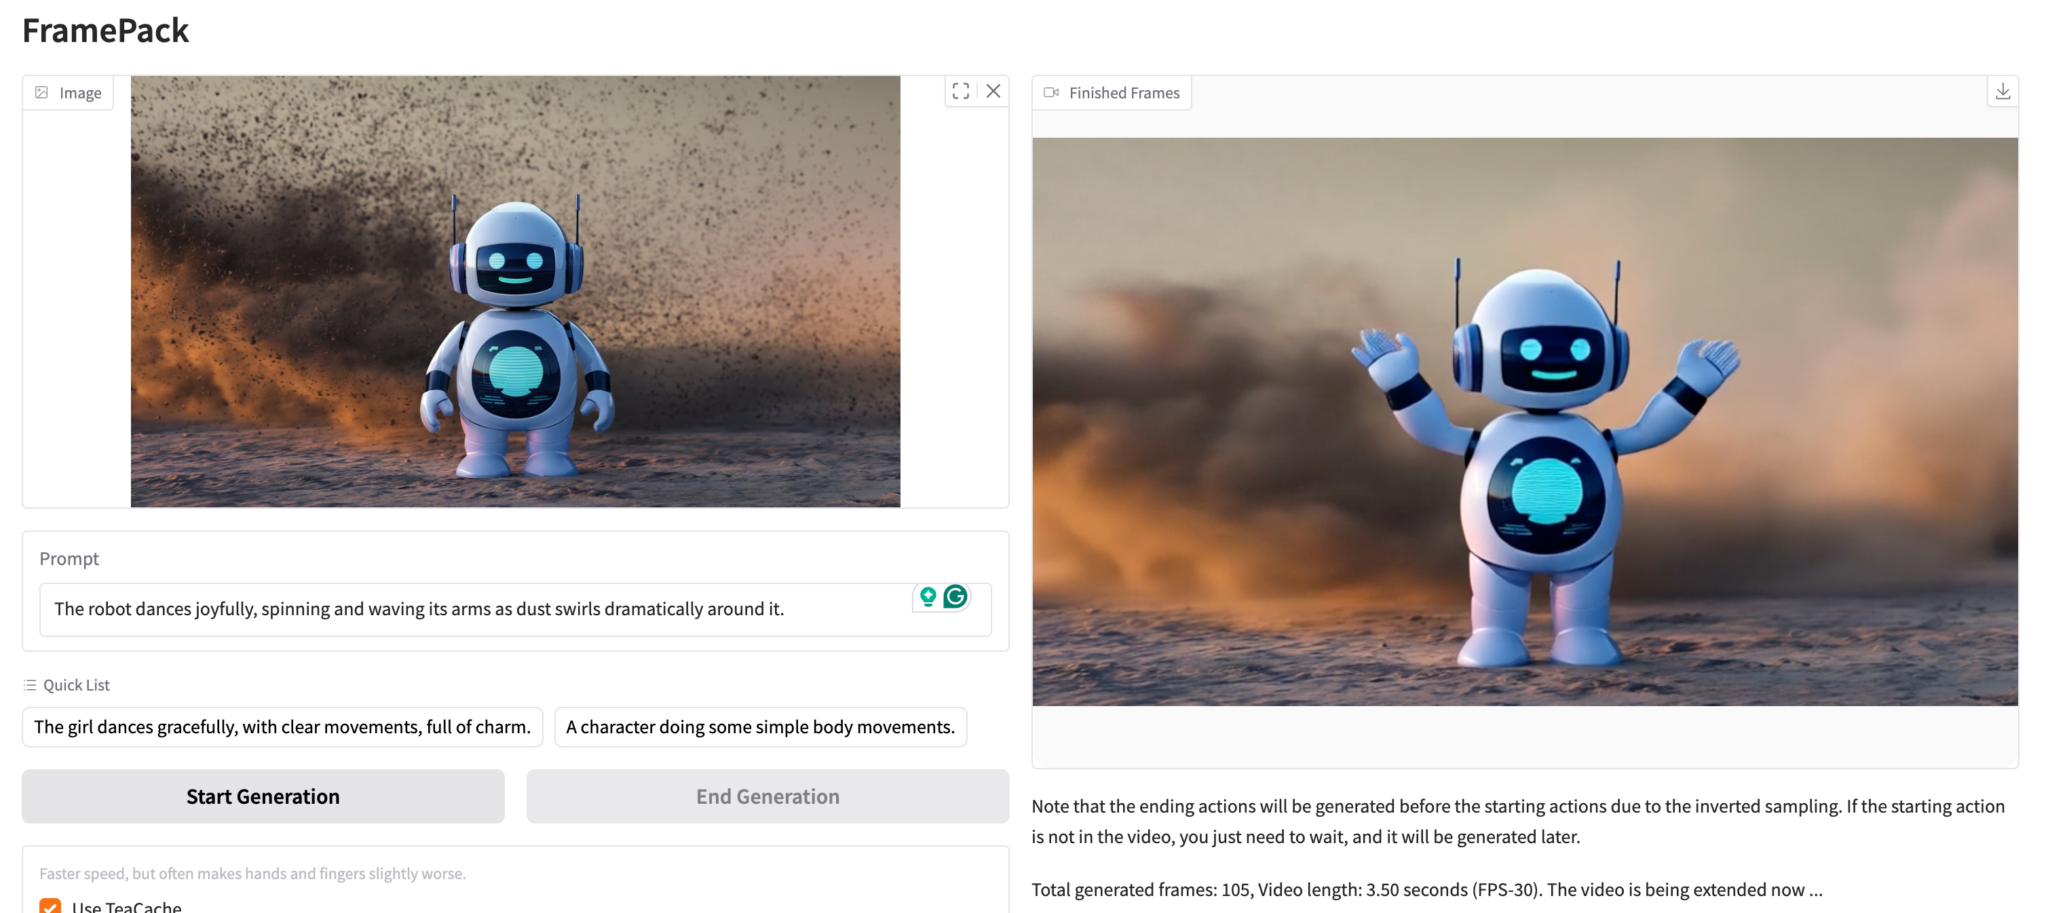Click the total generated frames status text
Viewport: 2048px width, 913px height.
(1426, 890)
